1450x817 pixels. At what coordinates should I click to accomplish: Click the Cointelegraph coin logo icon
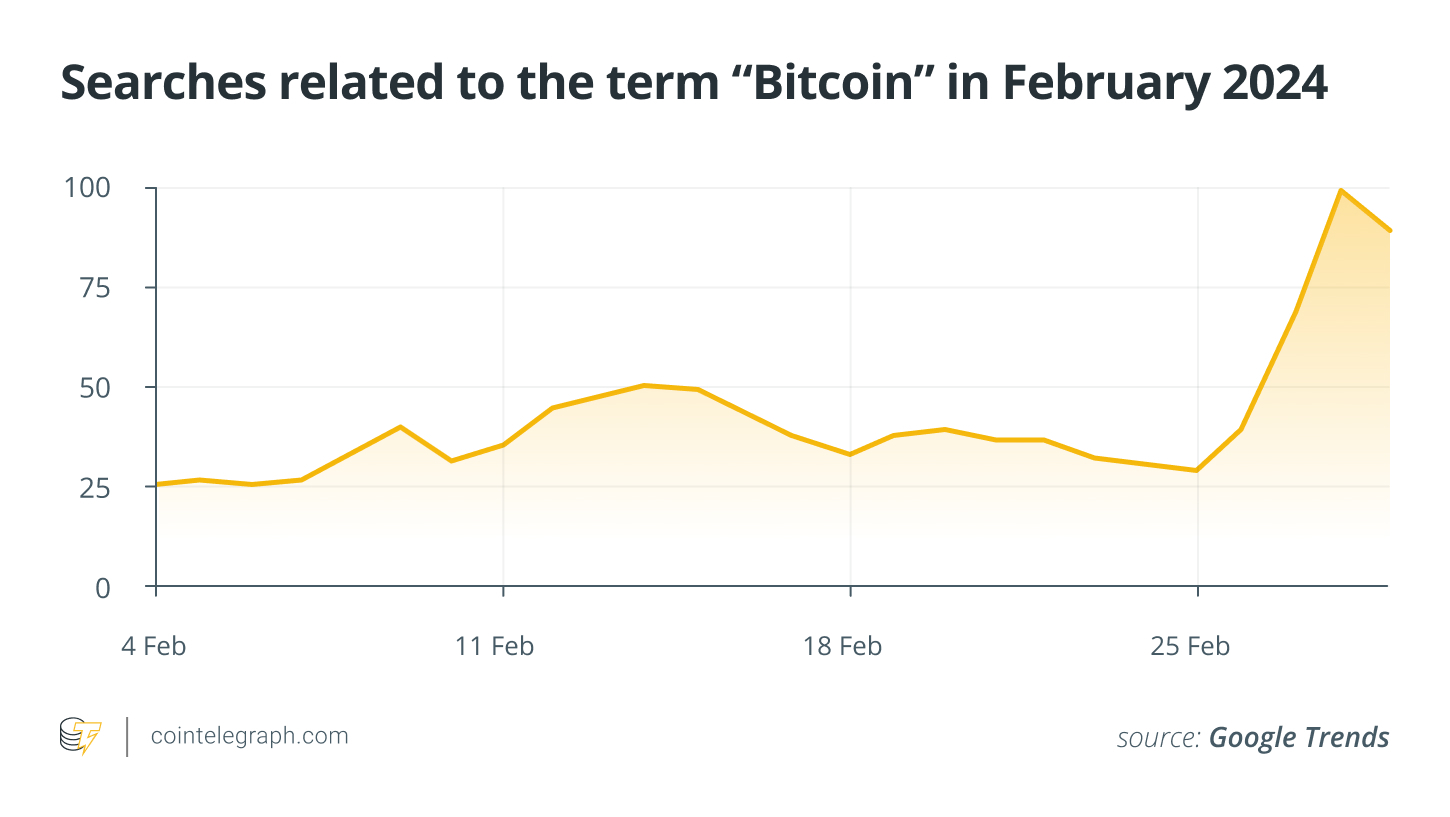(81, 737)
